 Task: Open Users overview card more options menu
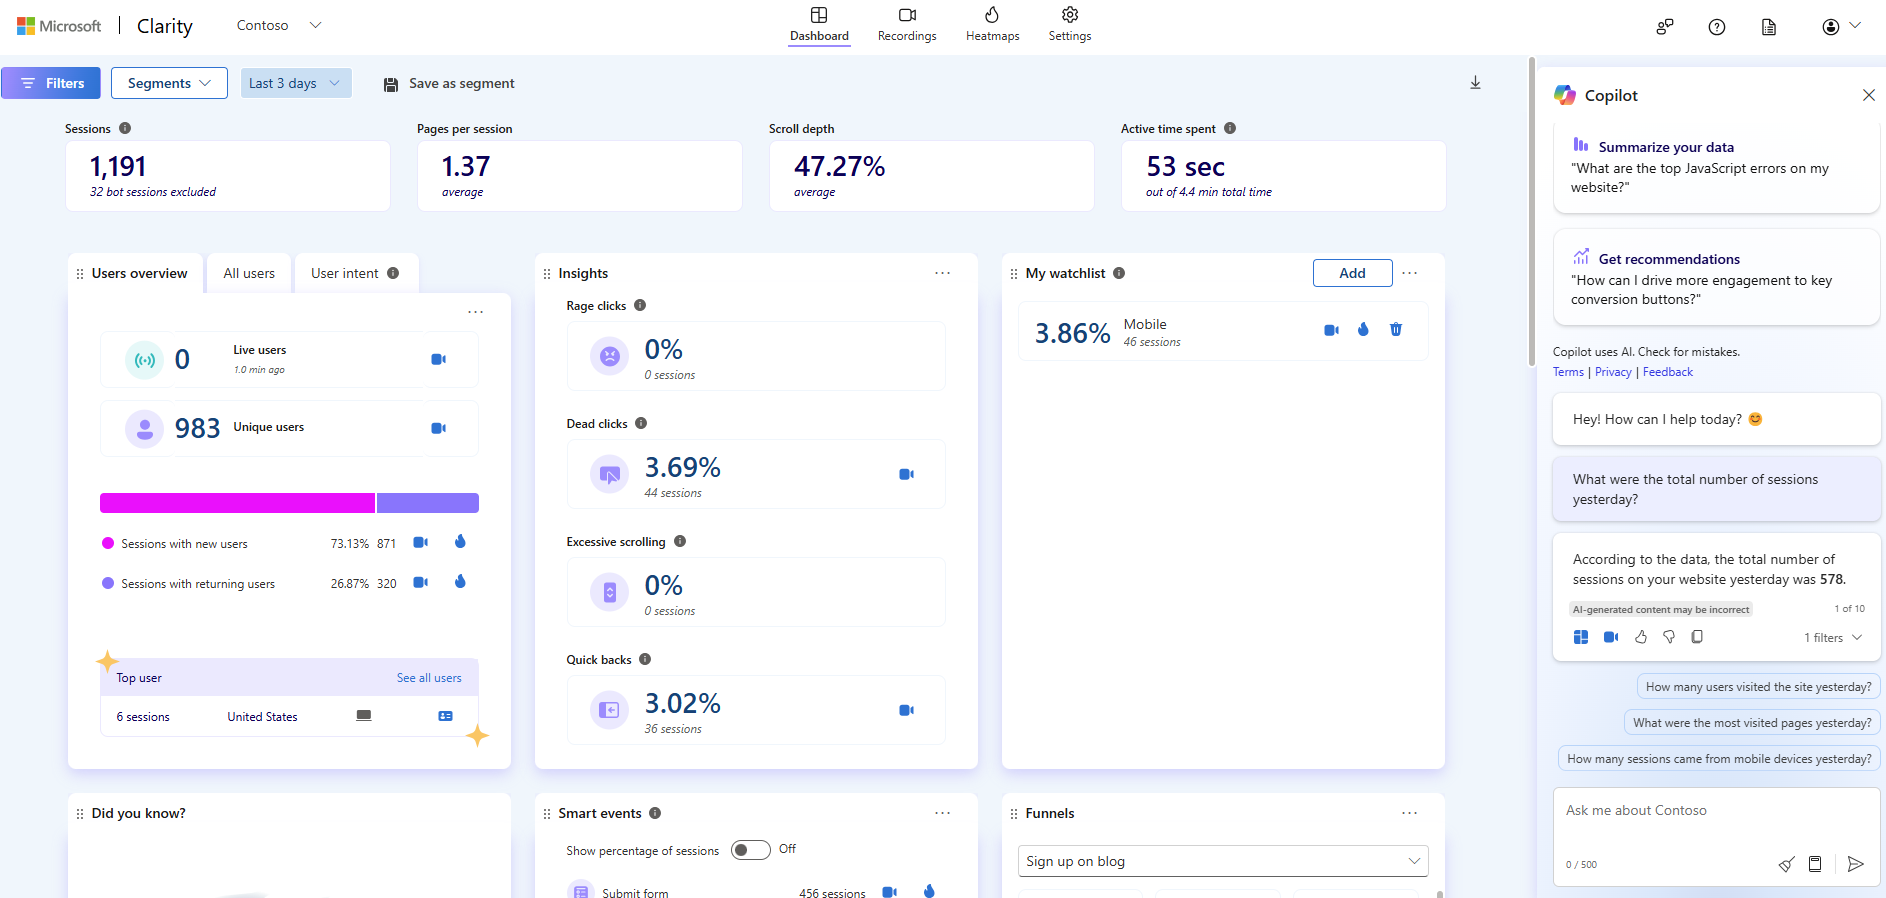point(475,312)
